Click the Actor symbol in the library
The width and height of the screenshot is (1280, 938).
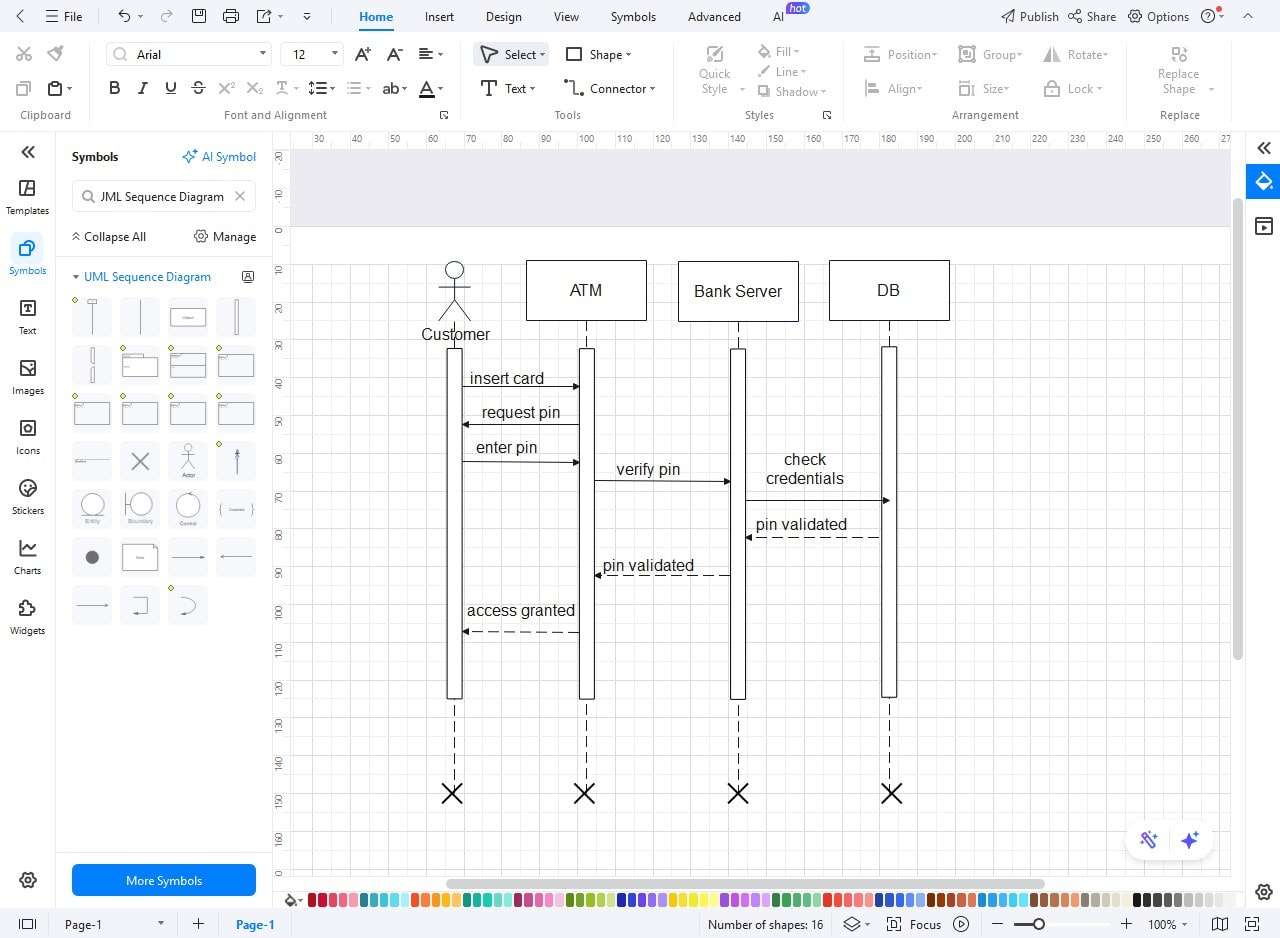coord(188,461)
